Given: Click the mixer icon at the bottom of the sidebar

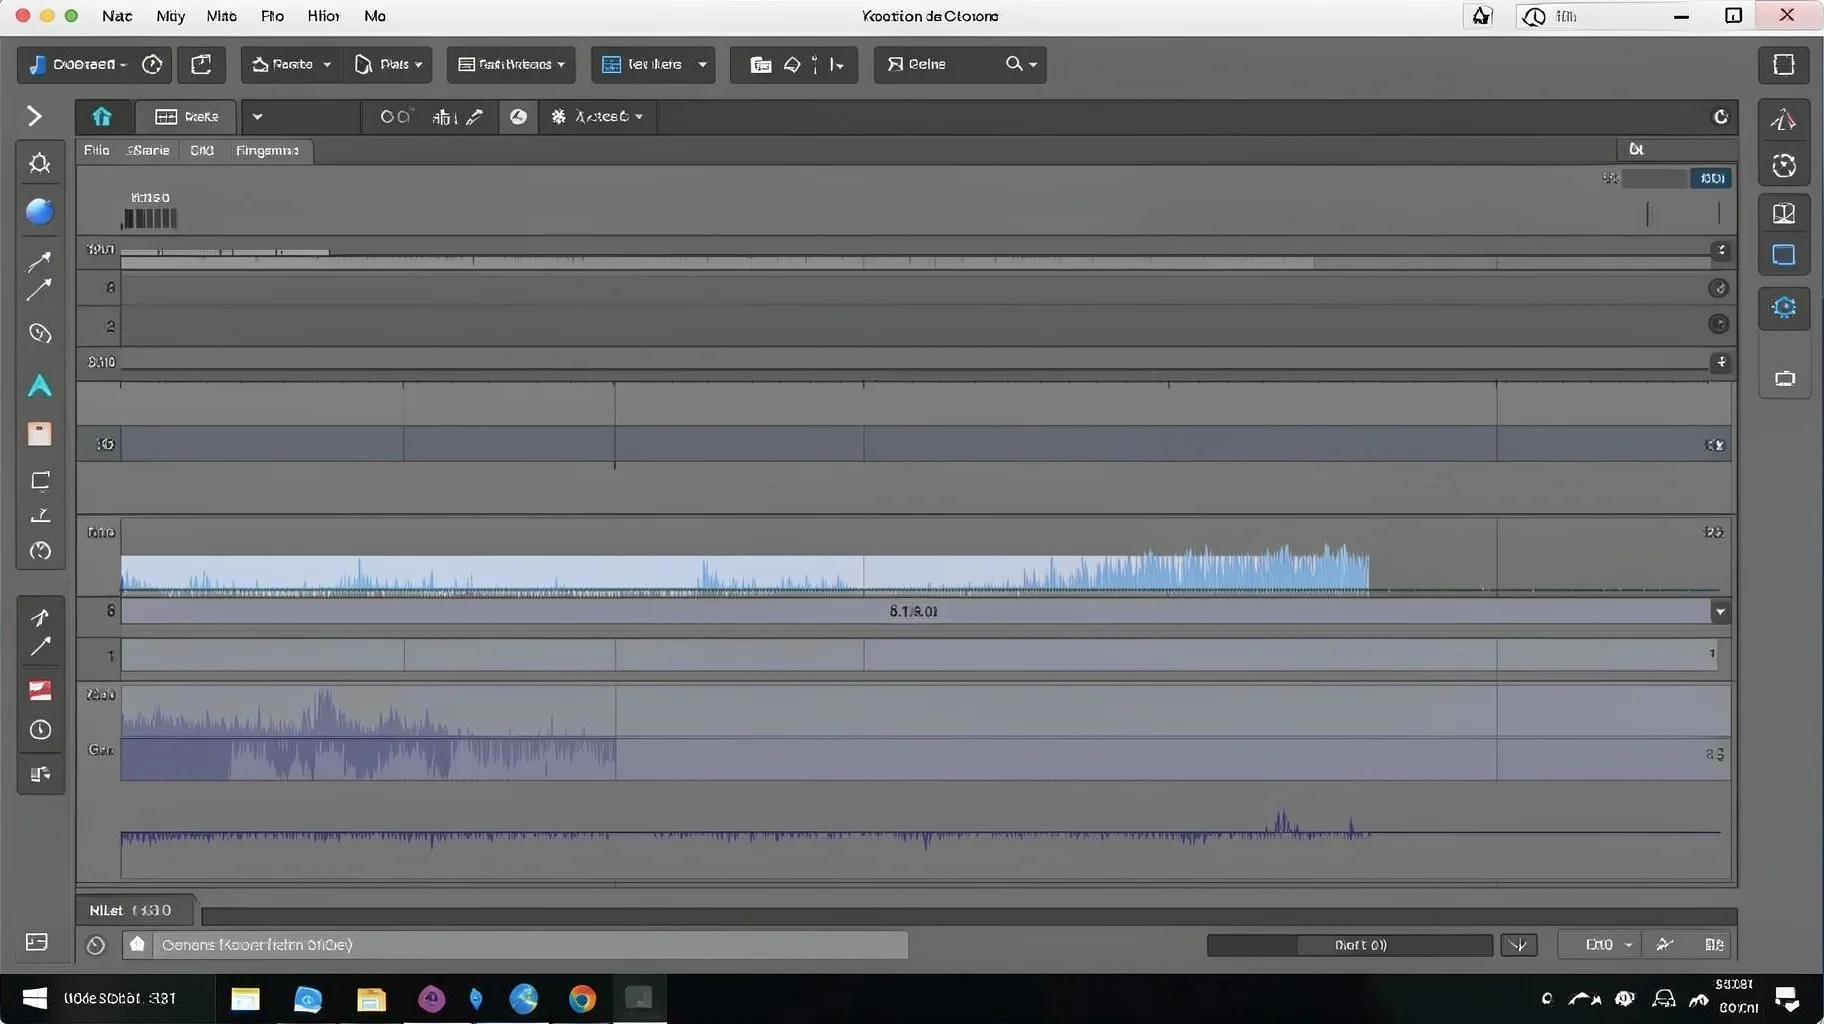Looking at the screenshot, I should click(40, 774).
